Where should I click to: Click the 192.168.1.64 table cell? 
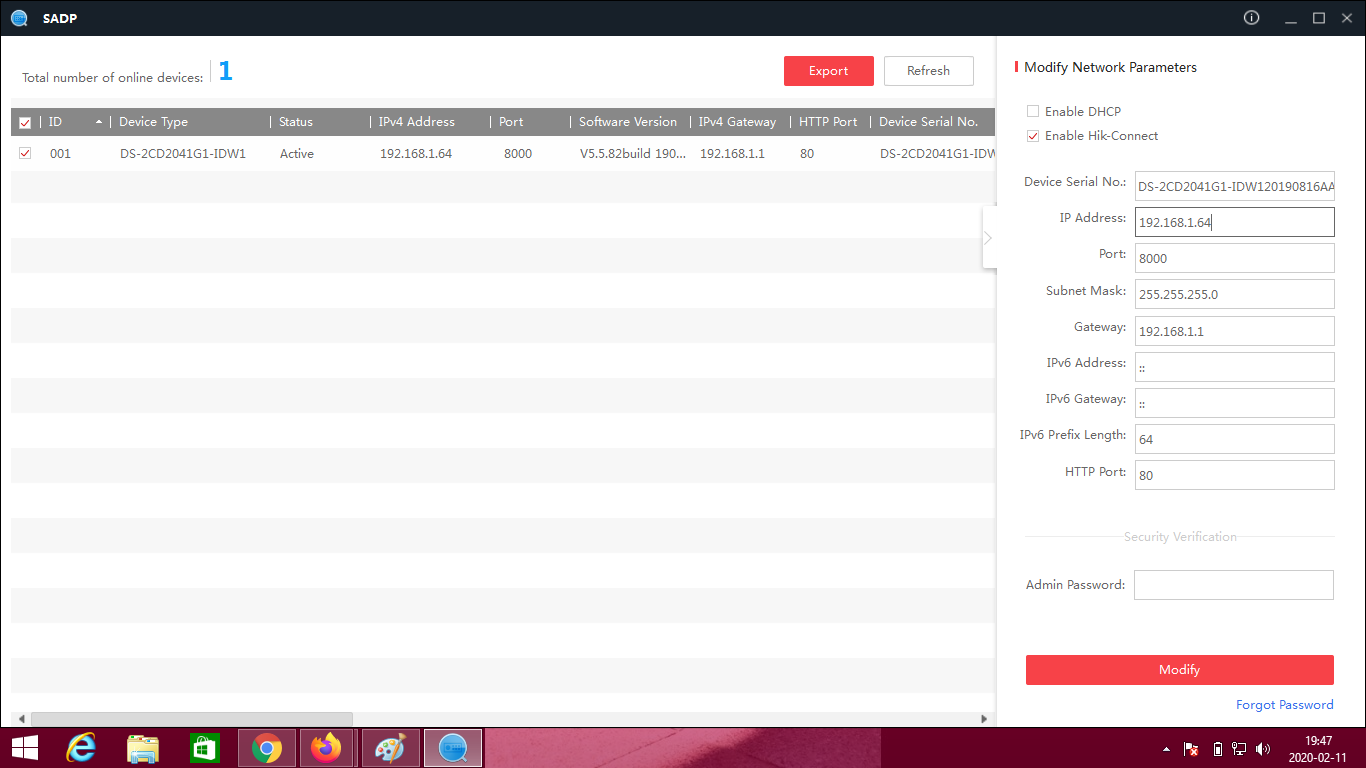point(416,154)
